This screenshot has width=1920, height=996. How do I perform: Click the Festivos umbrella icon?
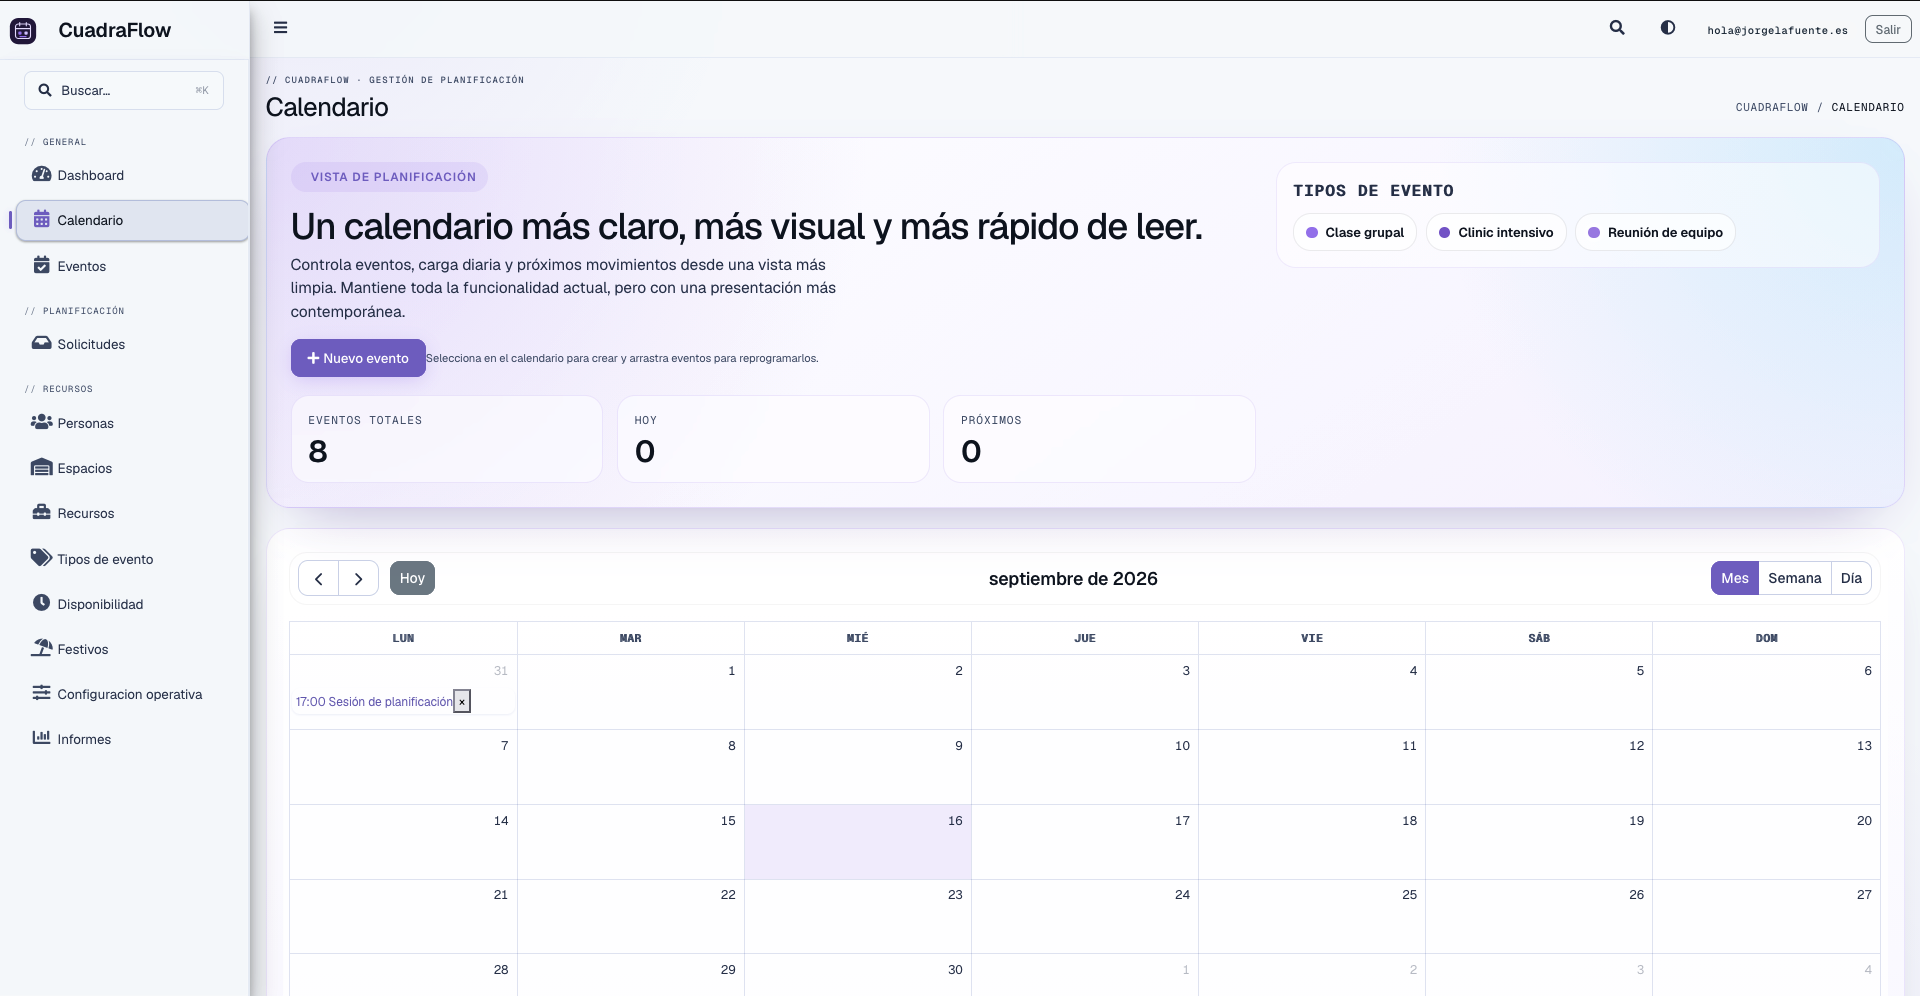tap(41, 648)
